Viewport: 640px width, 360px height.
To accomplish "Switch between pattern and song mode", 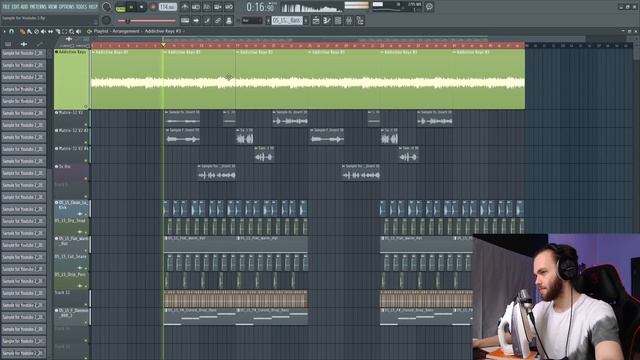I will tap(120, 7).
